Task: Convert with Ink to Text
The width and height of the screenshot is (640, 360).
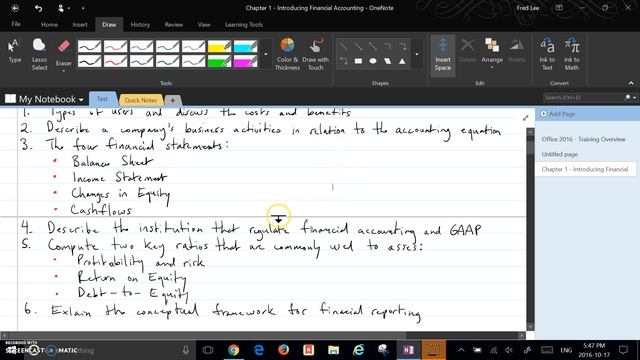Action: point(547,54)
